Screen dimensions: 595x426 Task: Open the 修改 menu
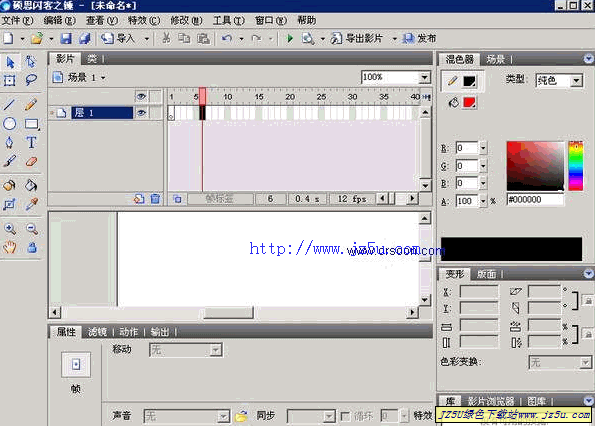coord(186,20)
